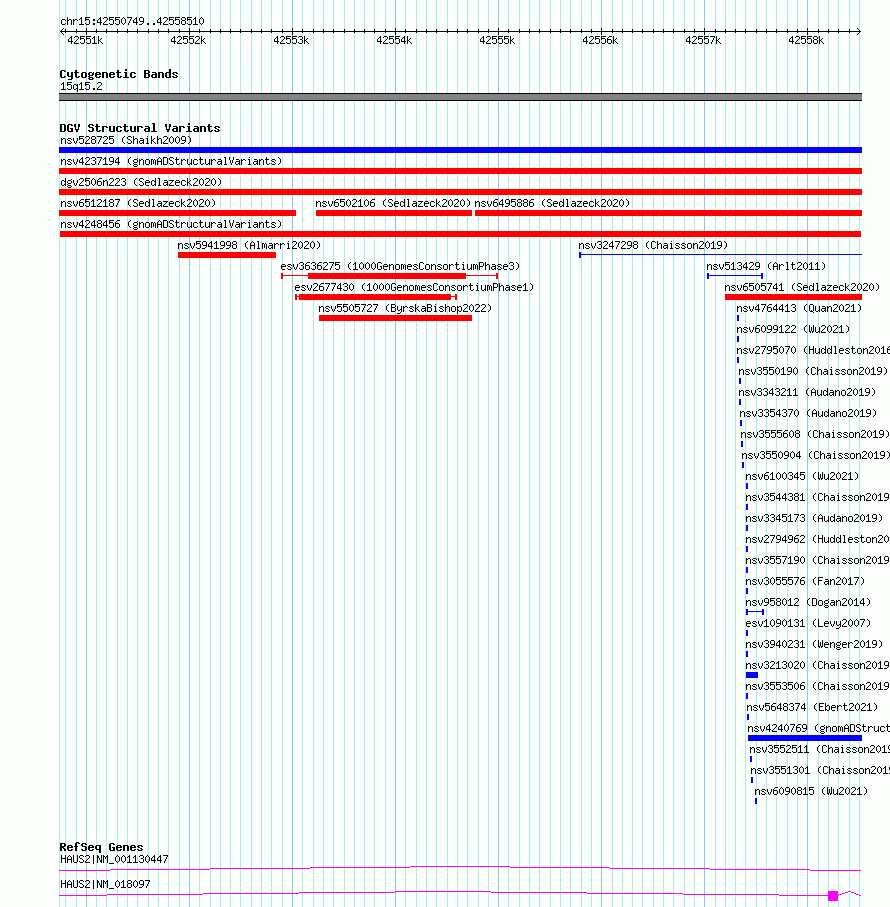Open HAUS2|NM_018097 transcript label
The height and width of the screenshot is (907, 890).
(x=105, y=884)
